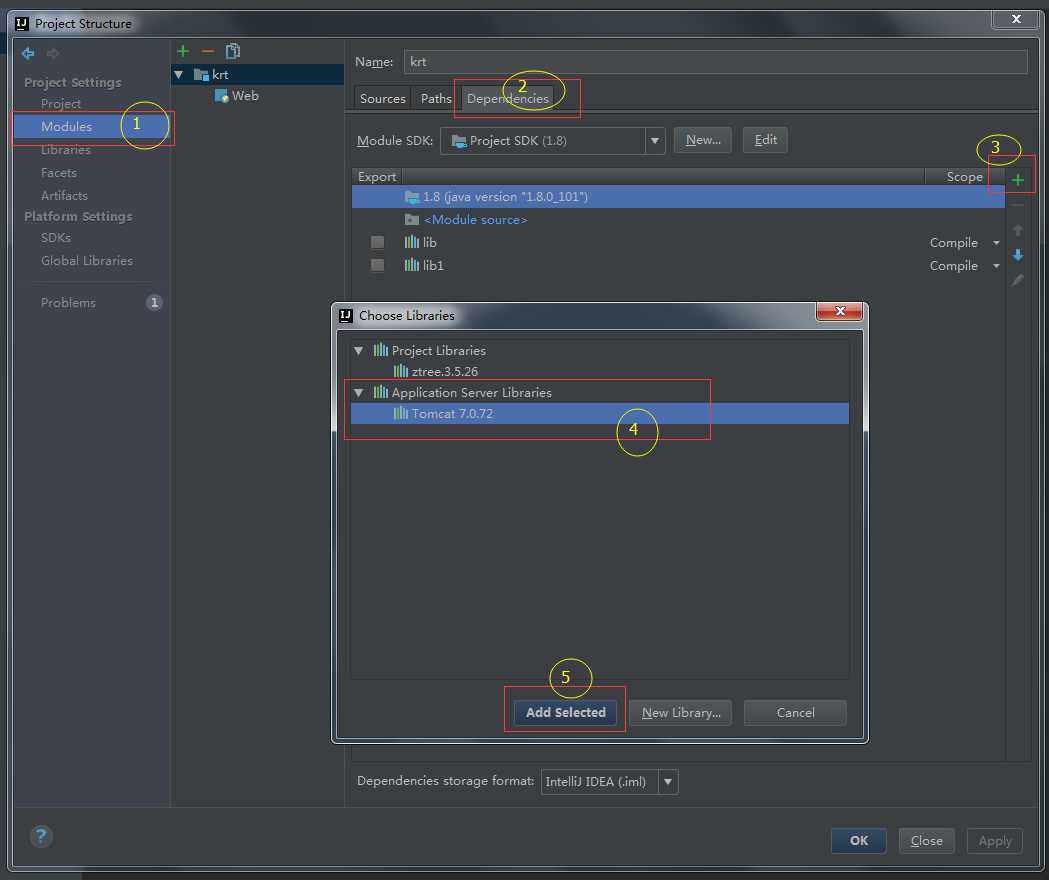The width and height of the screenshot is (1049, 880).
Task: Copy the selected module icon
Action: [233, 51]
